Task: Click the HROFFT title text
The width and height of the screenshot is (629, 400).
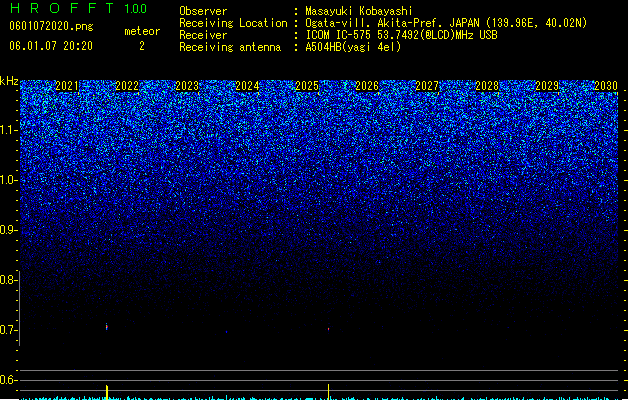Action: 62,8
